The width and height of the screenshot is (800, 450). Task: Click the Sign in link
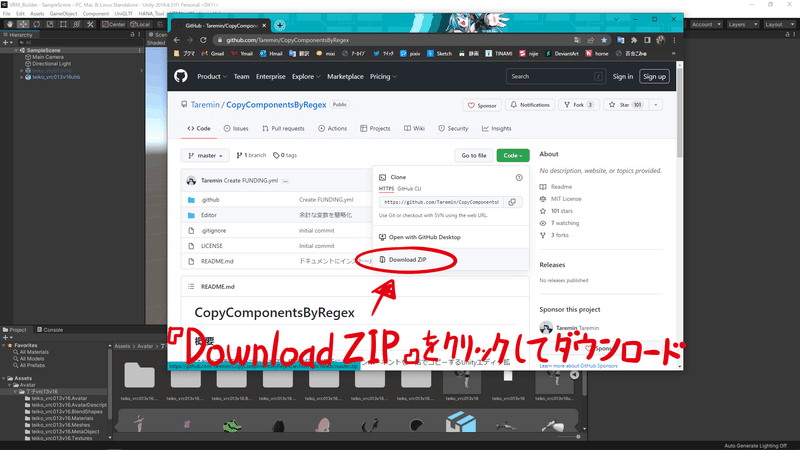click(622, 77)
